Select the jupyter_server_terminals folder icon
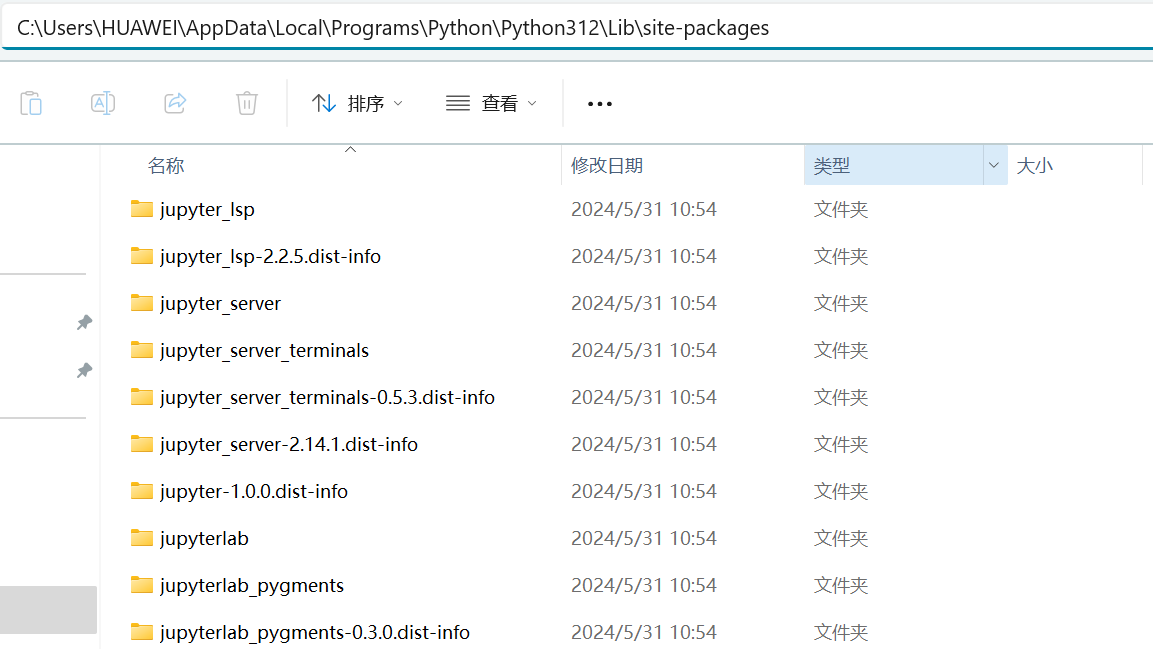Image resolution: width=1153 pixels, height=649 pixels. pyautogui.click(x=142, y=350)
